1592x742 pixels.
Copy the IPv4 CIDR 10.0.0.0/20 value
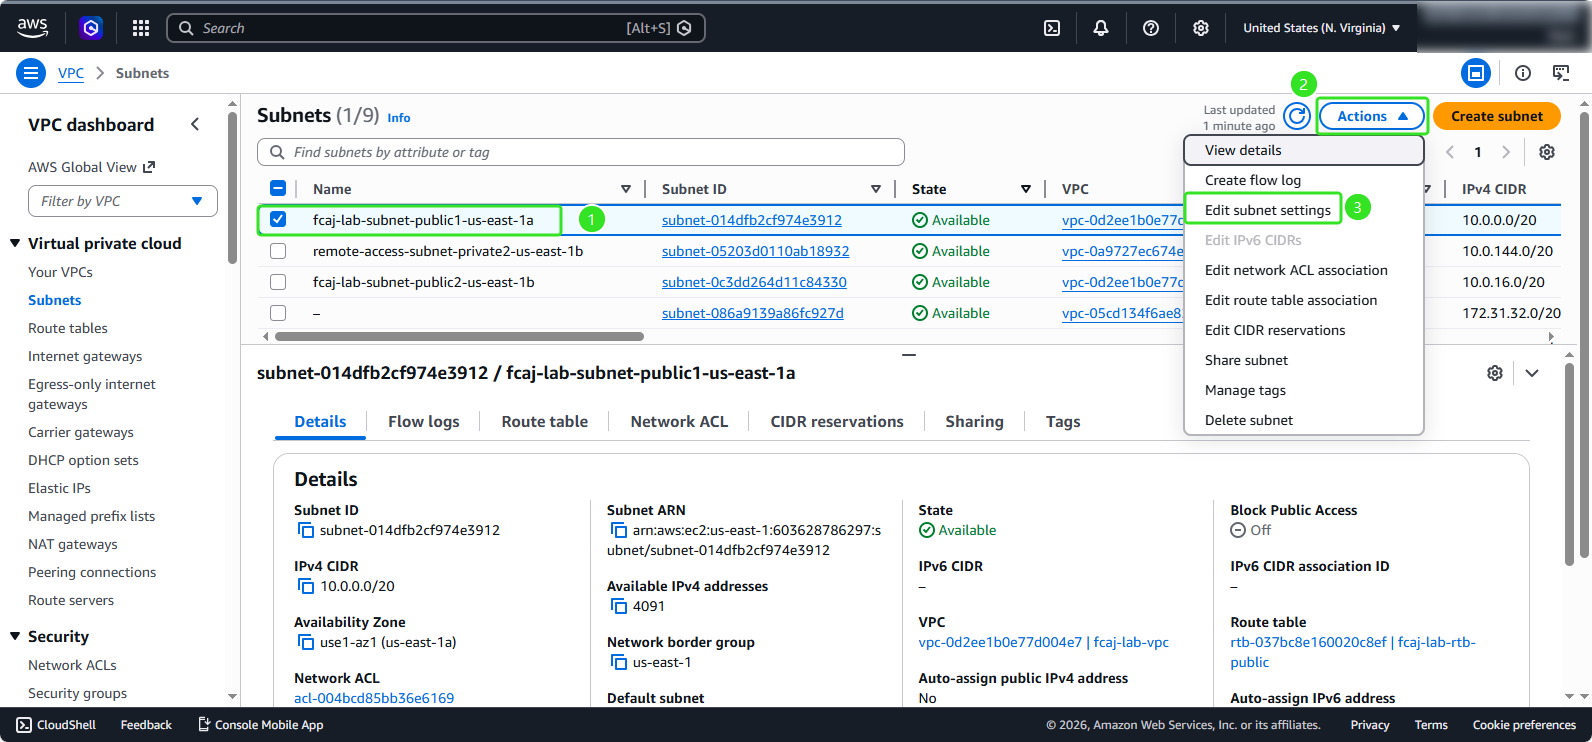pyautogui.click(x=305, y=586)
